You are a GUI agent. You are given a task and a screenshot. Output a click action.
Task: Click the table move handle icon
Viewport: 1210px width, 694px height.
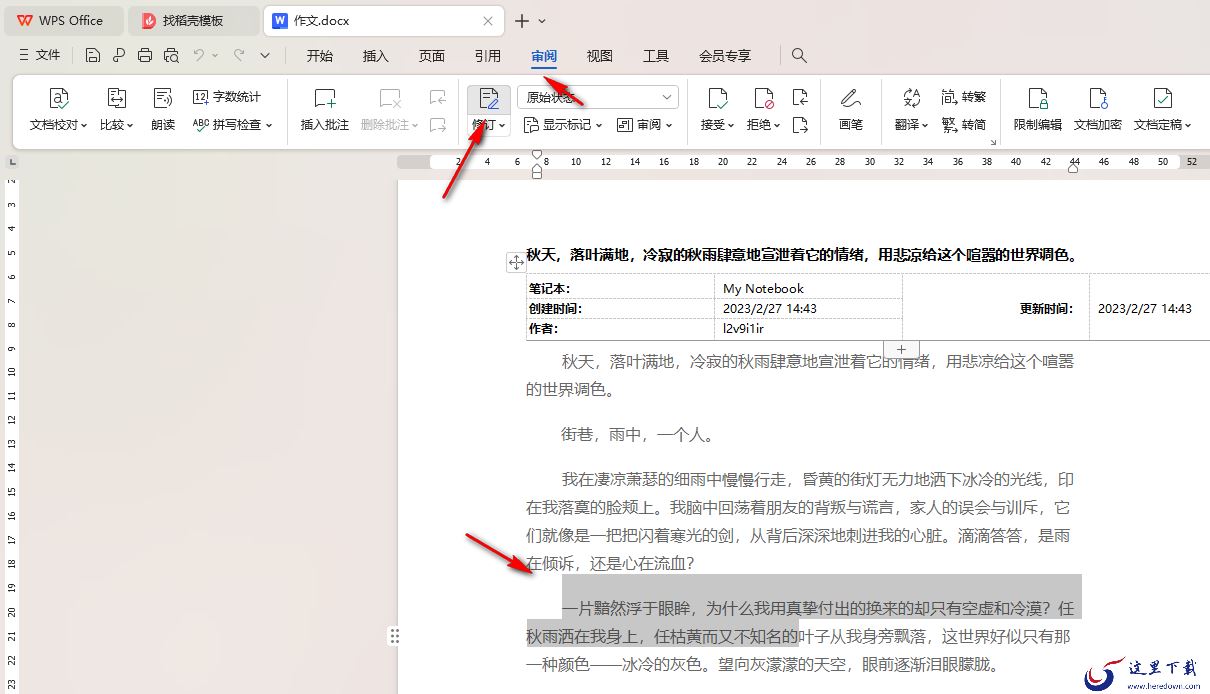point(516,262)
